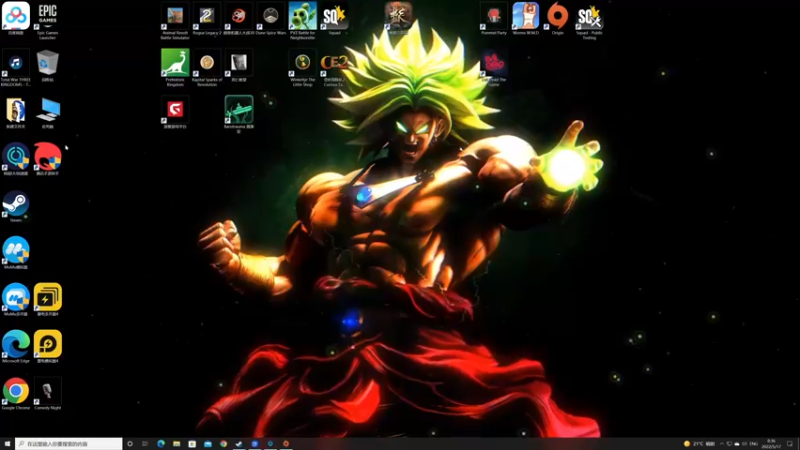Open the Origin launcher shortcut
This screenshot has width=800, height=450.
point(557,19)
